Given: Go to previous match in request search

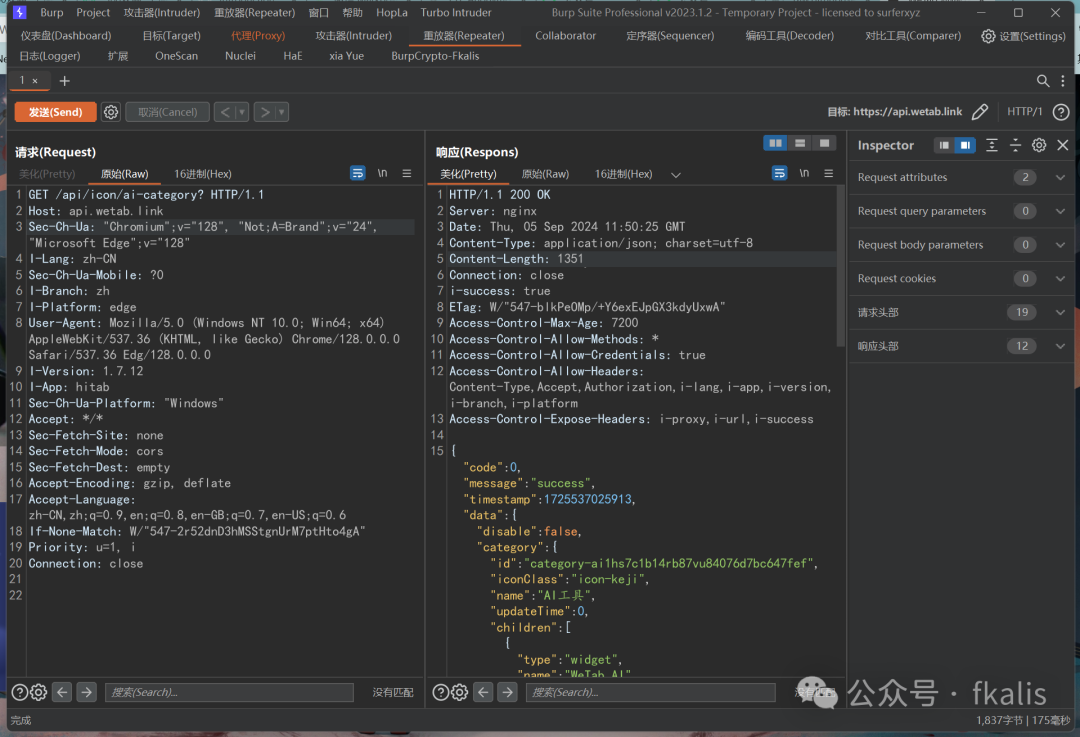Looking at the screenshot, I should [62, 692].
